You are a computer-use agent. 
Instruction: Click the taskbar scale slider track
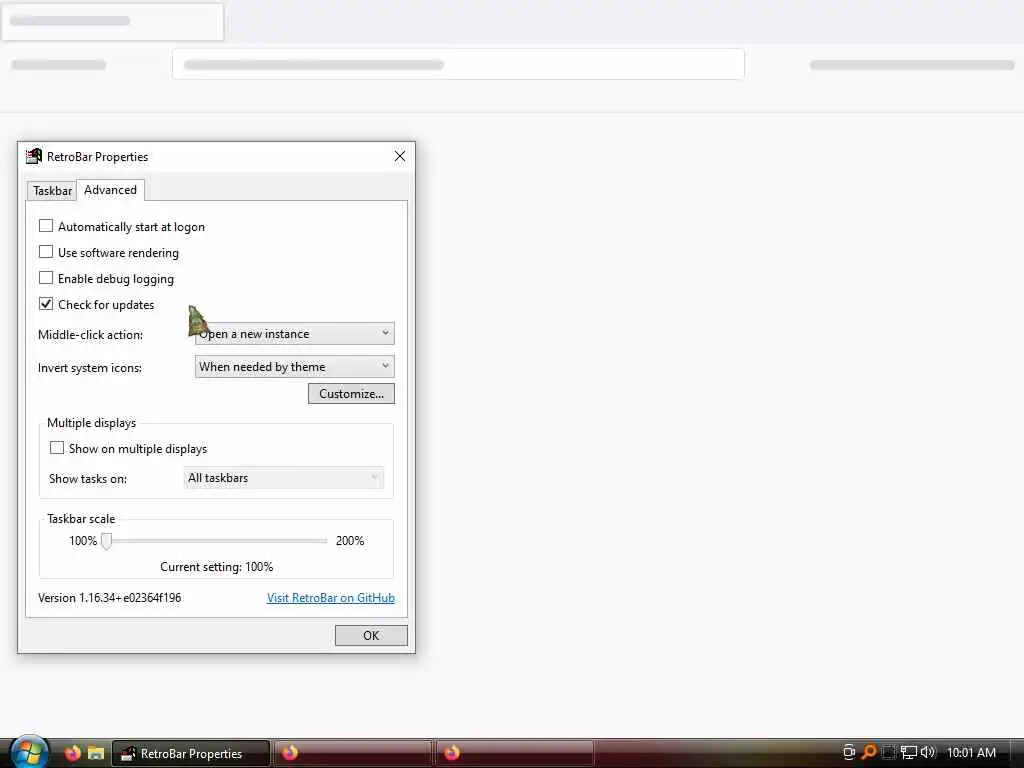(x=216, y=541)
